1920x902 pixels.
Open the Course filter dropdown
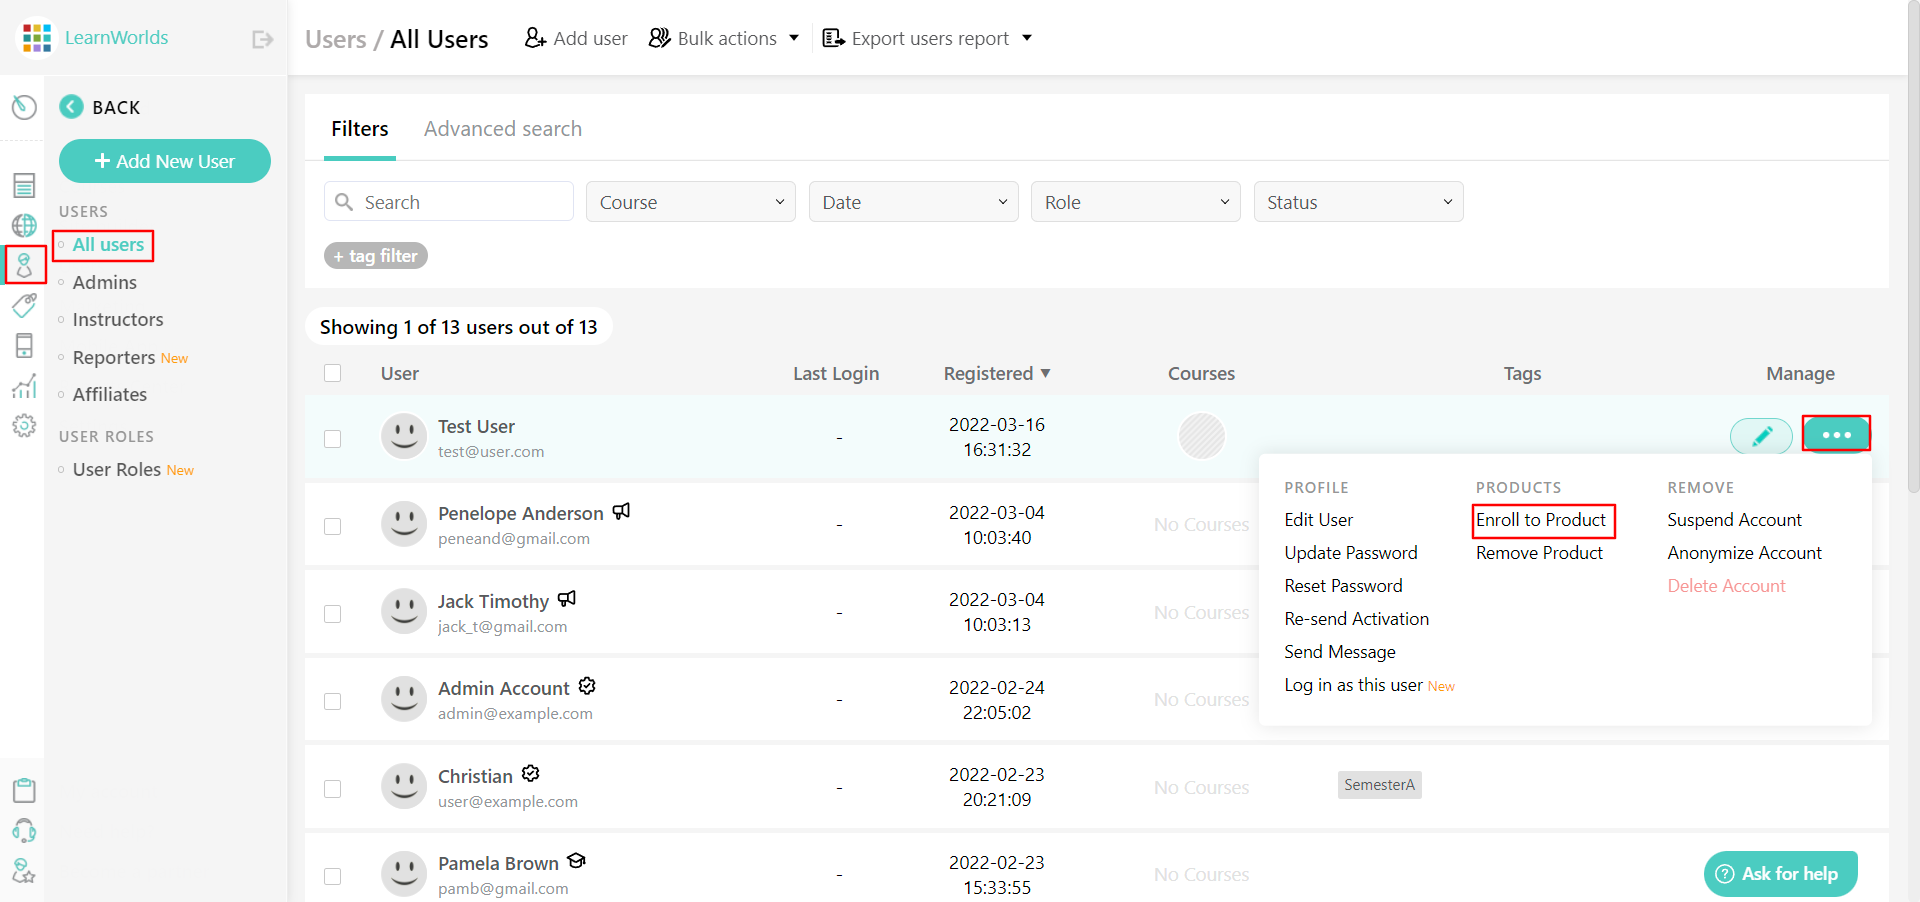pyautogui.click(x=690, y=201)
